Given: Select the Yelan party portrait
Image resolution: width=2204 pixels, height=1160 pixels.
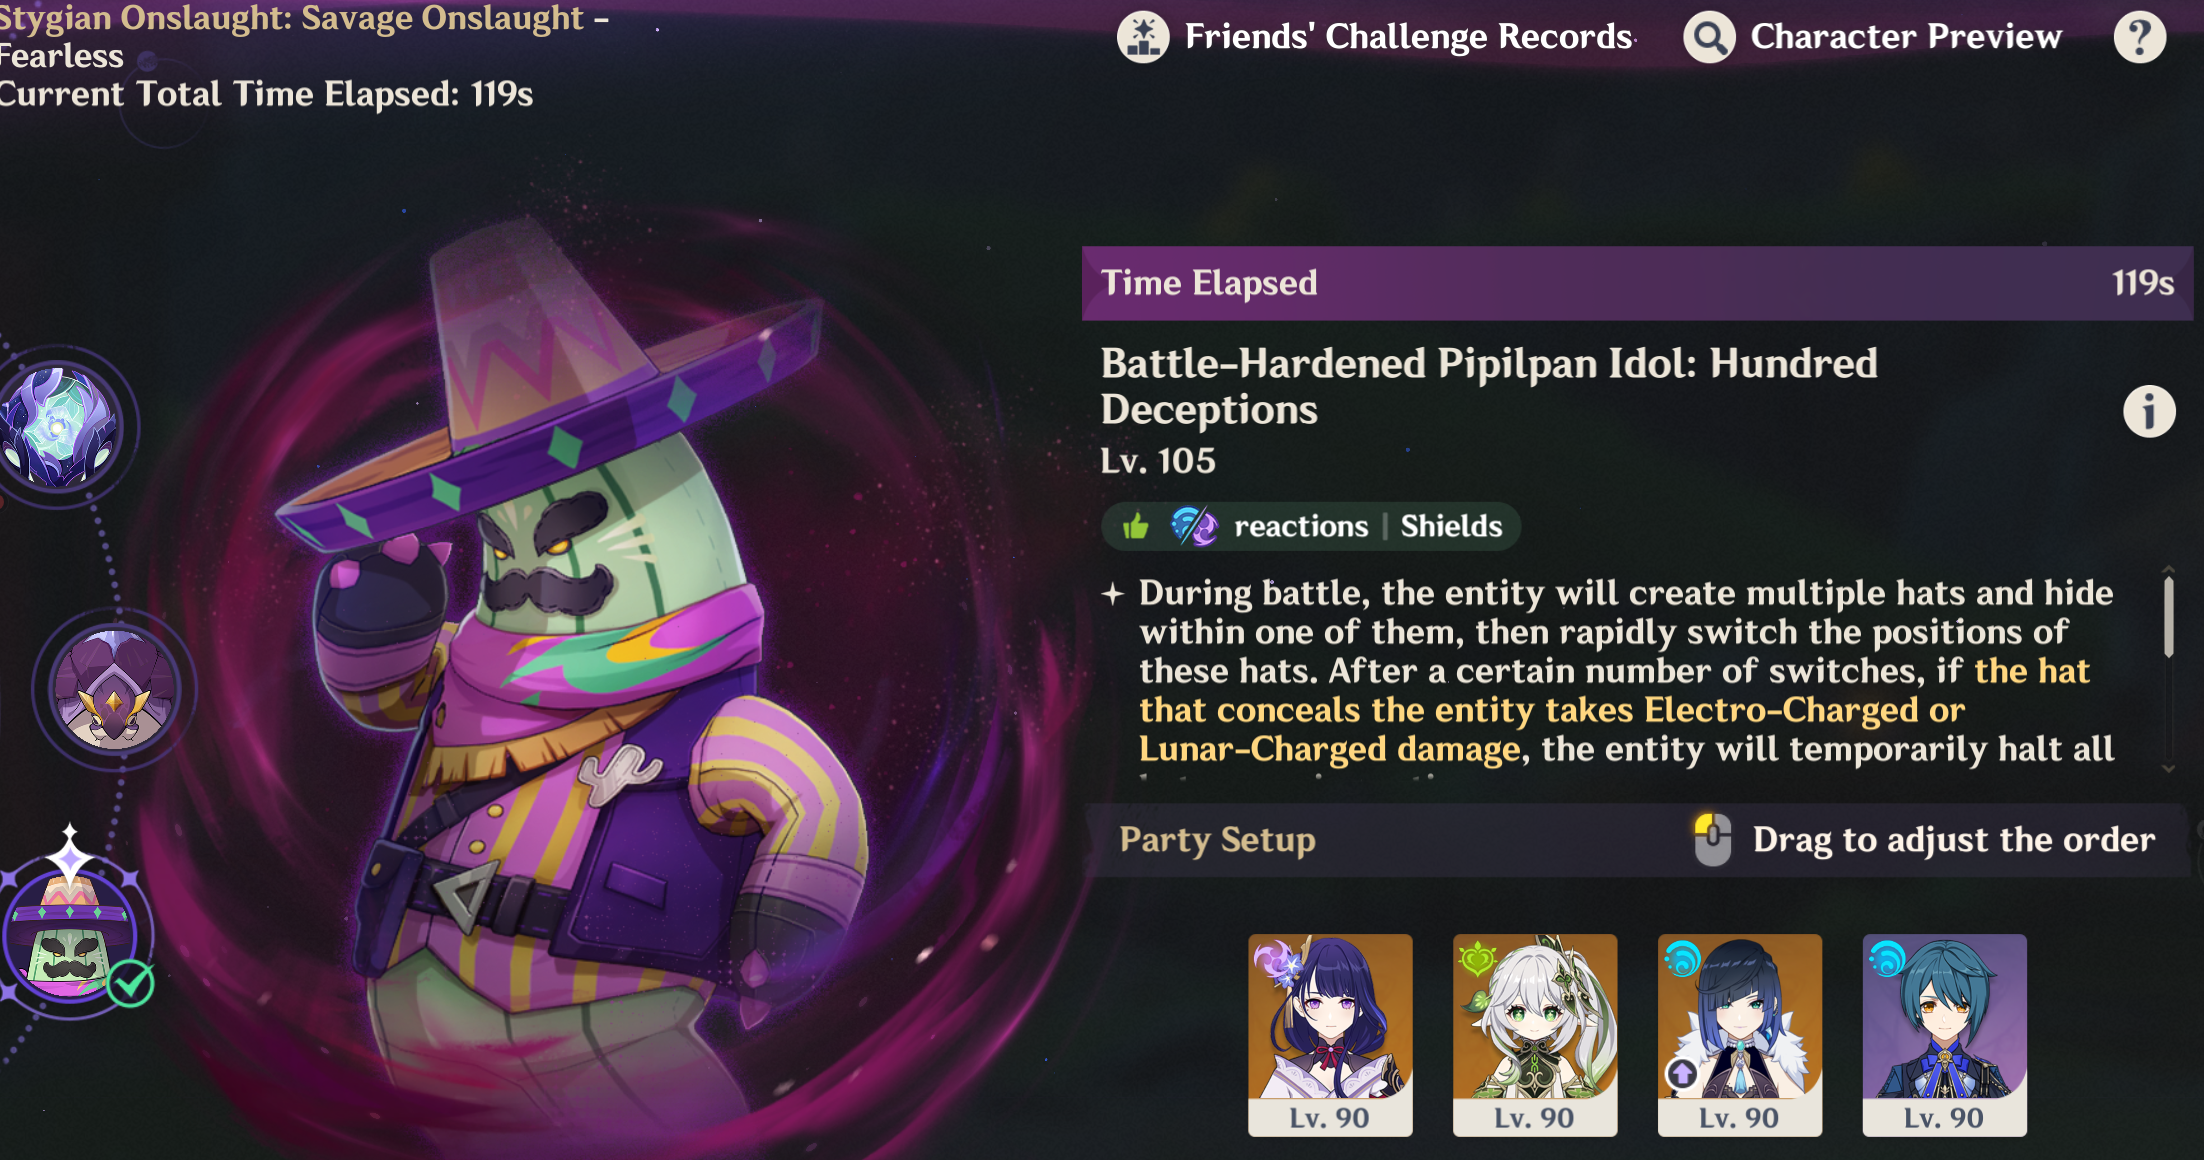Looking at the screenshot, I should pos(1740,1034).
